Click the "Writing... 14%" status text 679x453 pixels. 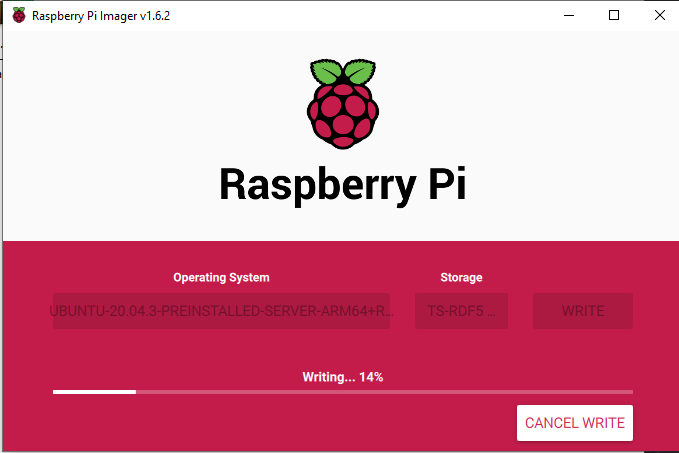[343, 377]
